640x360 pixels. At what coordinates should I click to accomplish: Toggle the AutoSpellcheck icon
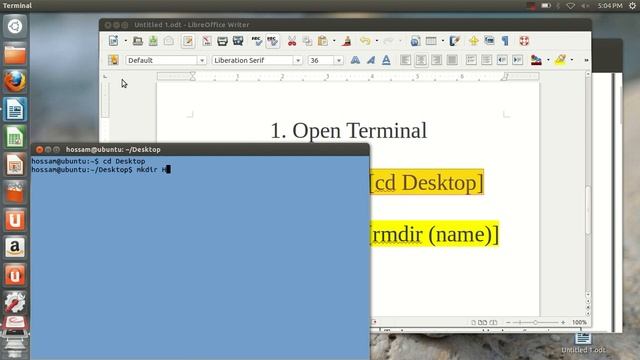(272, 41)
